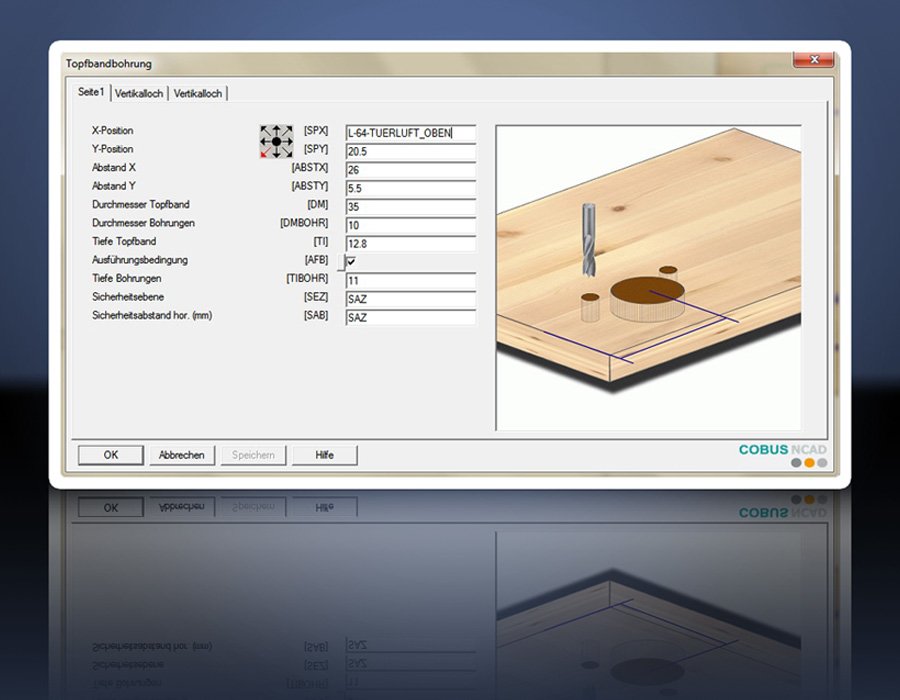Click the drilling preview illustration
Screen dimensions: 900x700
click(x=648, y=278)
